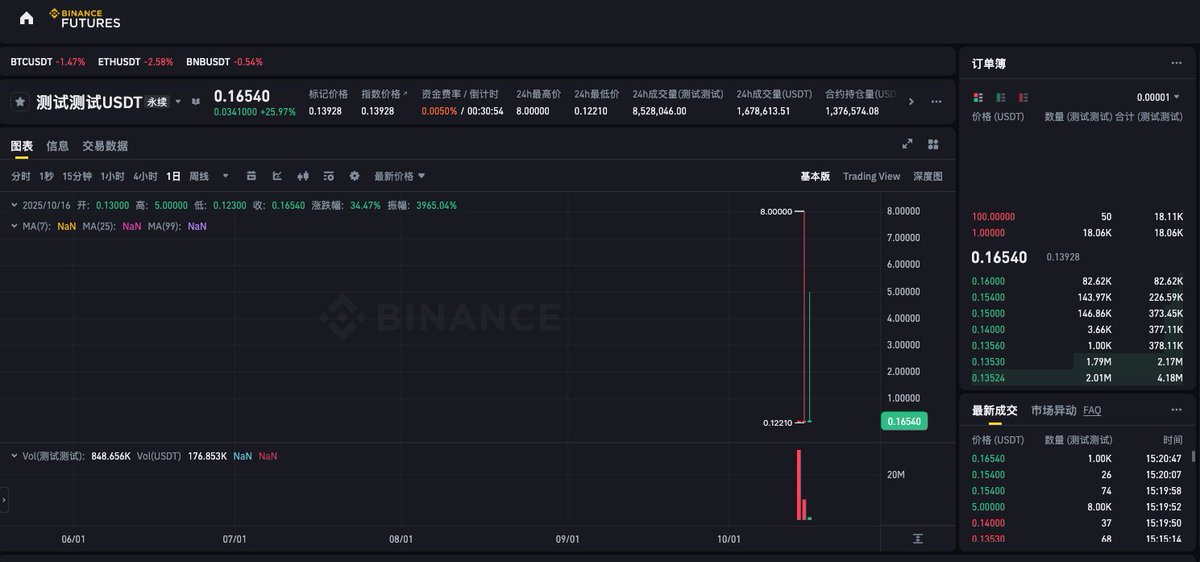Switch to the 最新成交 tab
The image size is (1200, 562).
click(994, 410)
